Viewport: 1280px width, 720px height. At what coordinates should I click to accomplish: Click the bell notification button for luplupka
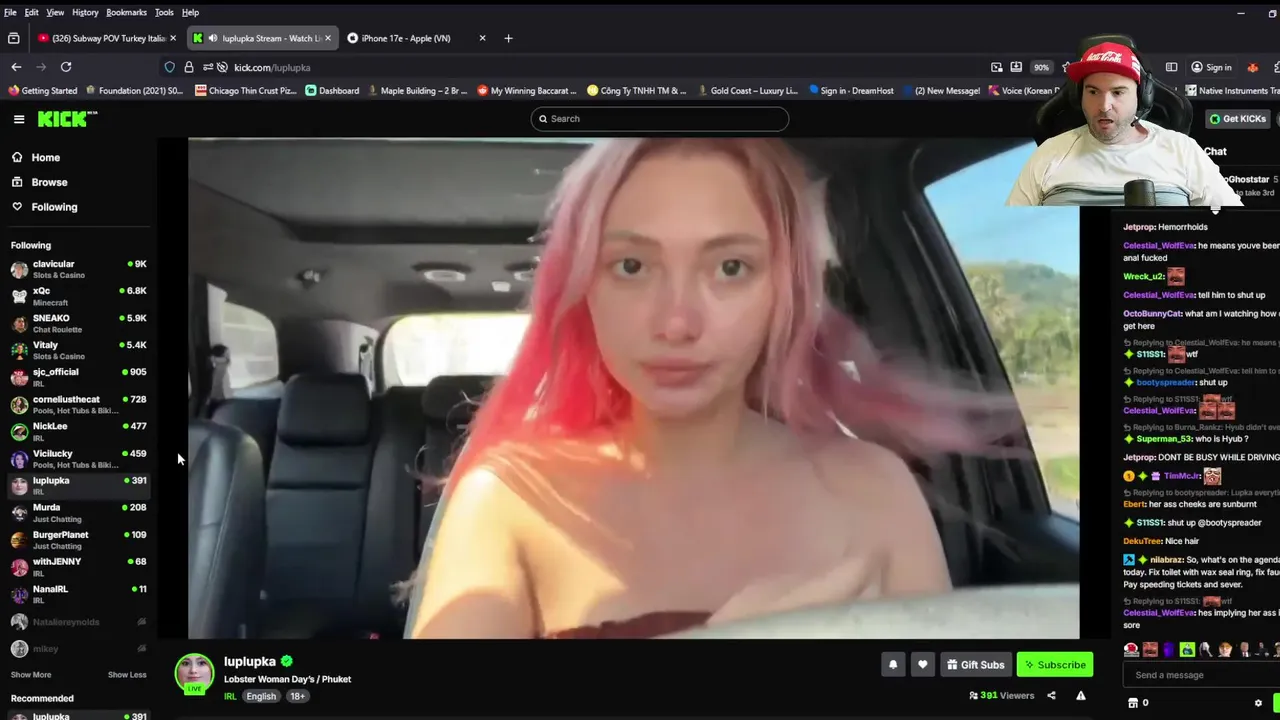[893, 664]
